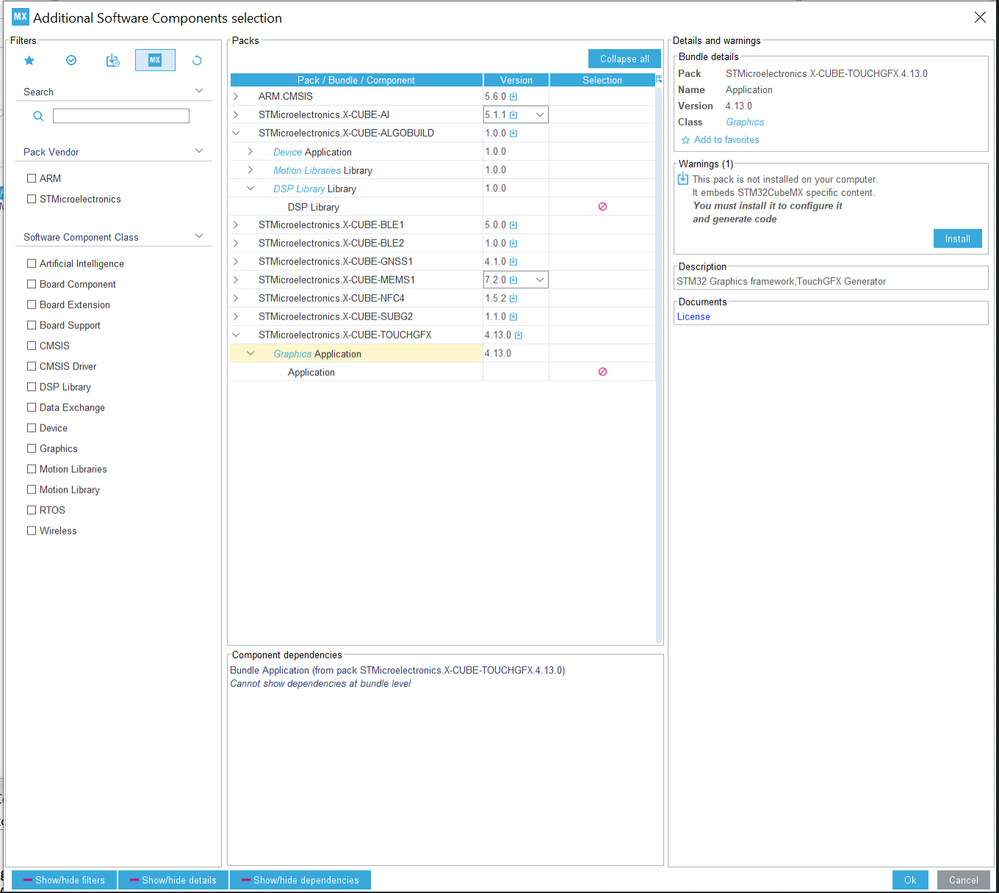Click the search magnifier icon
The image size is (999, 893).
pos(38,116)
